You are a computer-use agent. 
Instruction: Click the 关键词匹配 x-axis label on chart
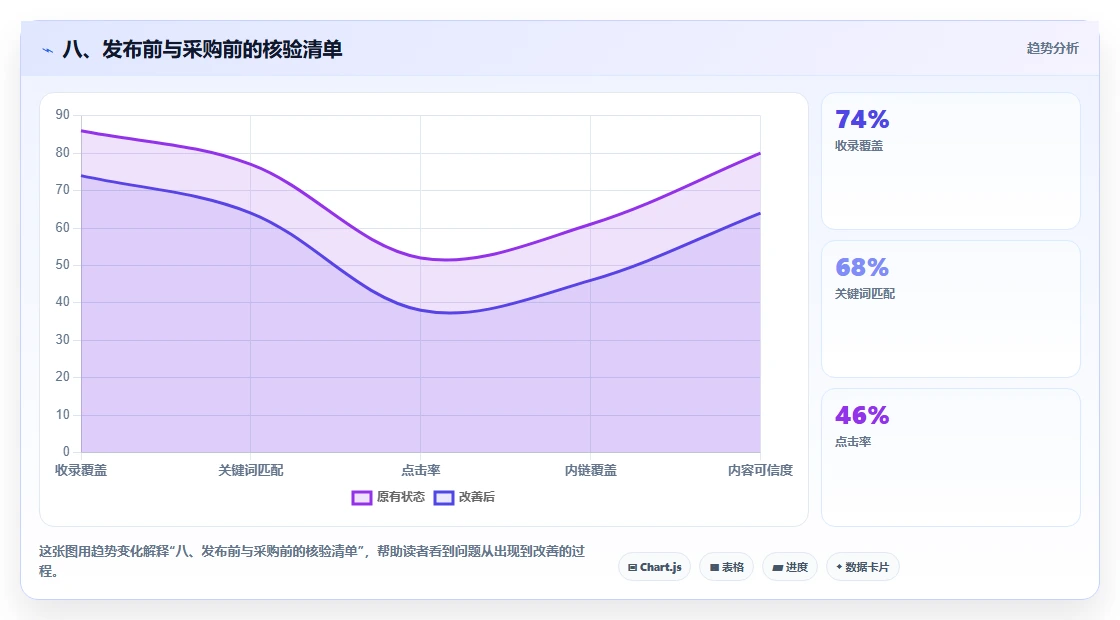pyautogui.click(x=251, y=470)
